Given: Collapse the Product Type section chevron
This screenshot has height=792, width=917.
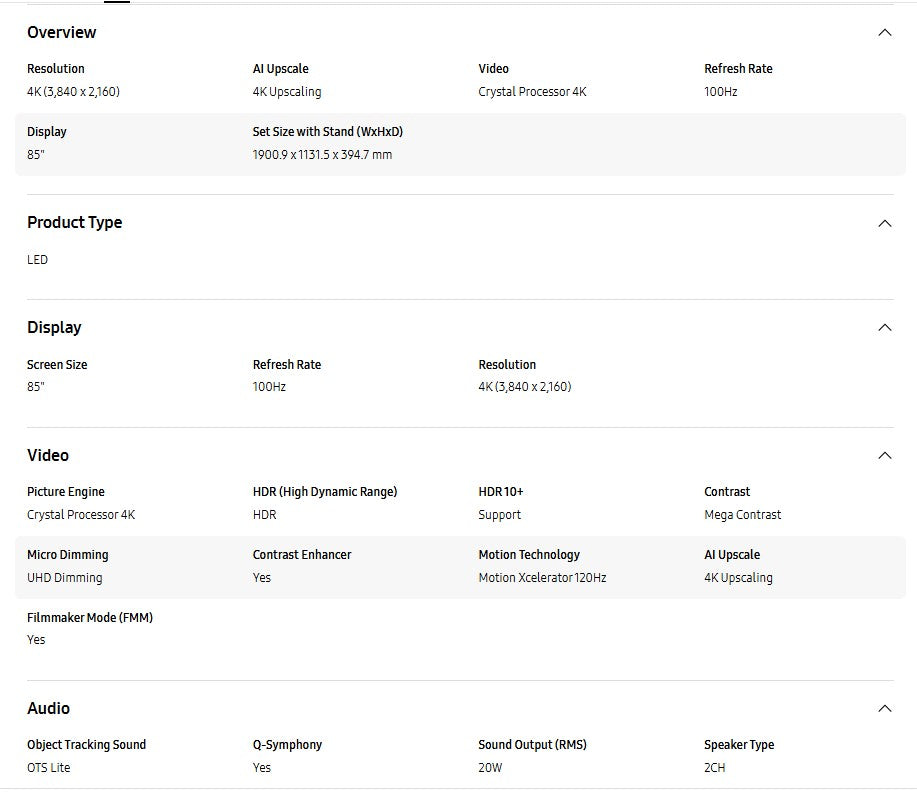Looking at the screenshot, I should pos(884,223).
